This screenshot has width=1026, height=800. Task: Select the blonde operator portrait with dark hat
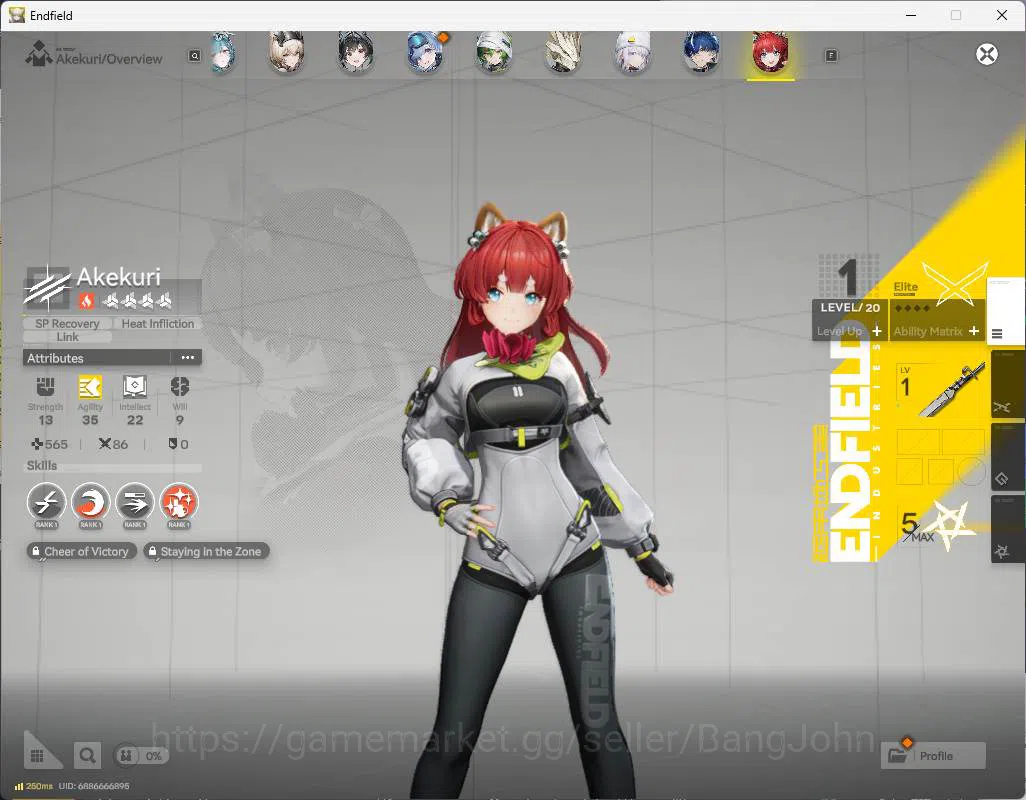pos(286,52)
